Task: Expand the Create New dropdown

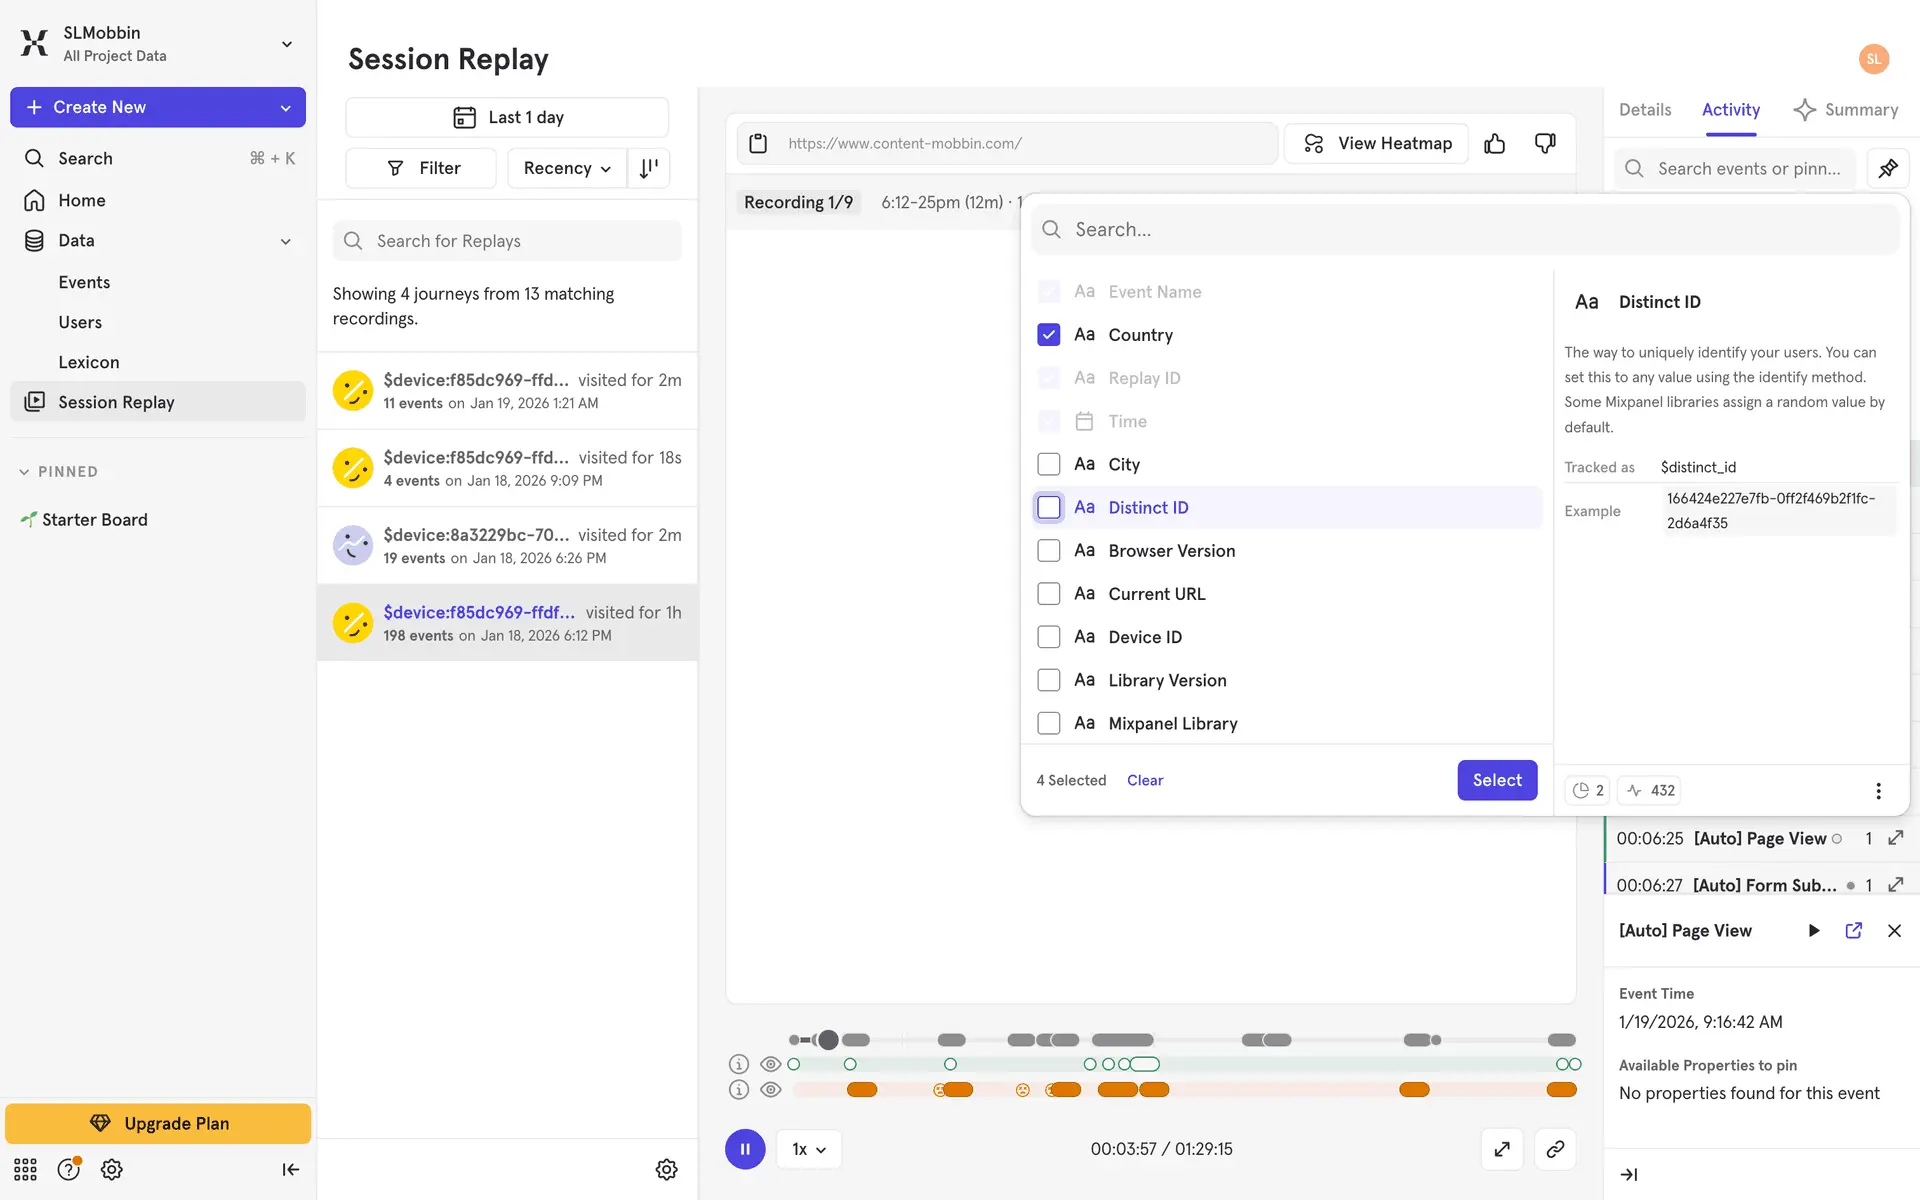Action: [285, 108]
